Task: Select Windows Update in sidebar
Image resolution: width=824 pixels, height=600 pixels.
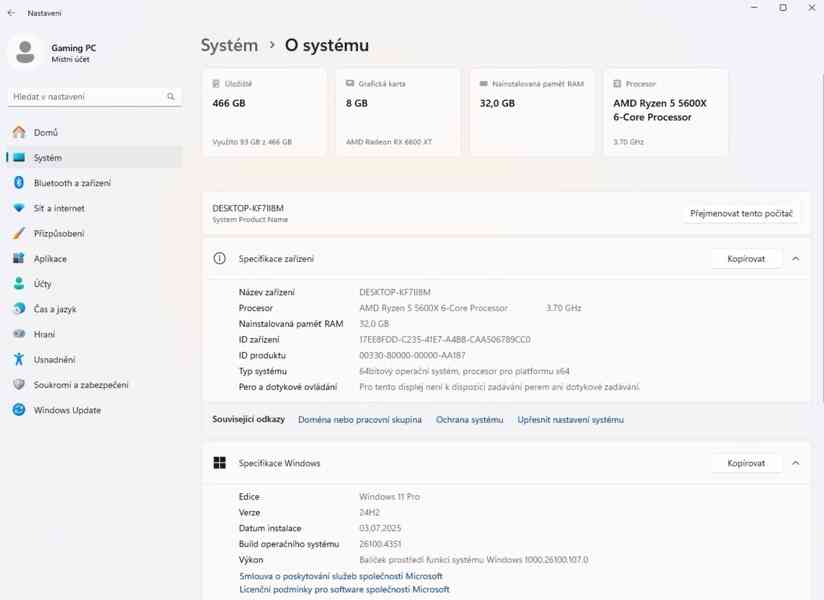Action: 95,410
